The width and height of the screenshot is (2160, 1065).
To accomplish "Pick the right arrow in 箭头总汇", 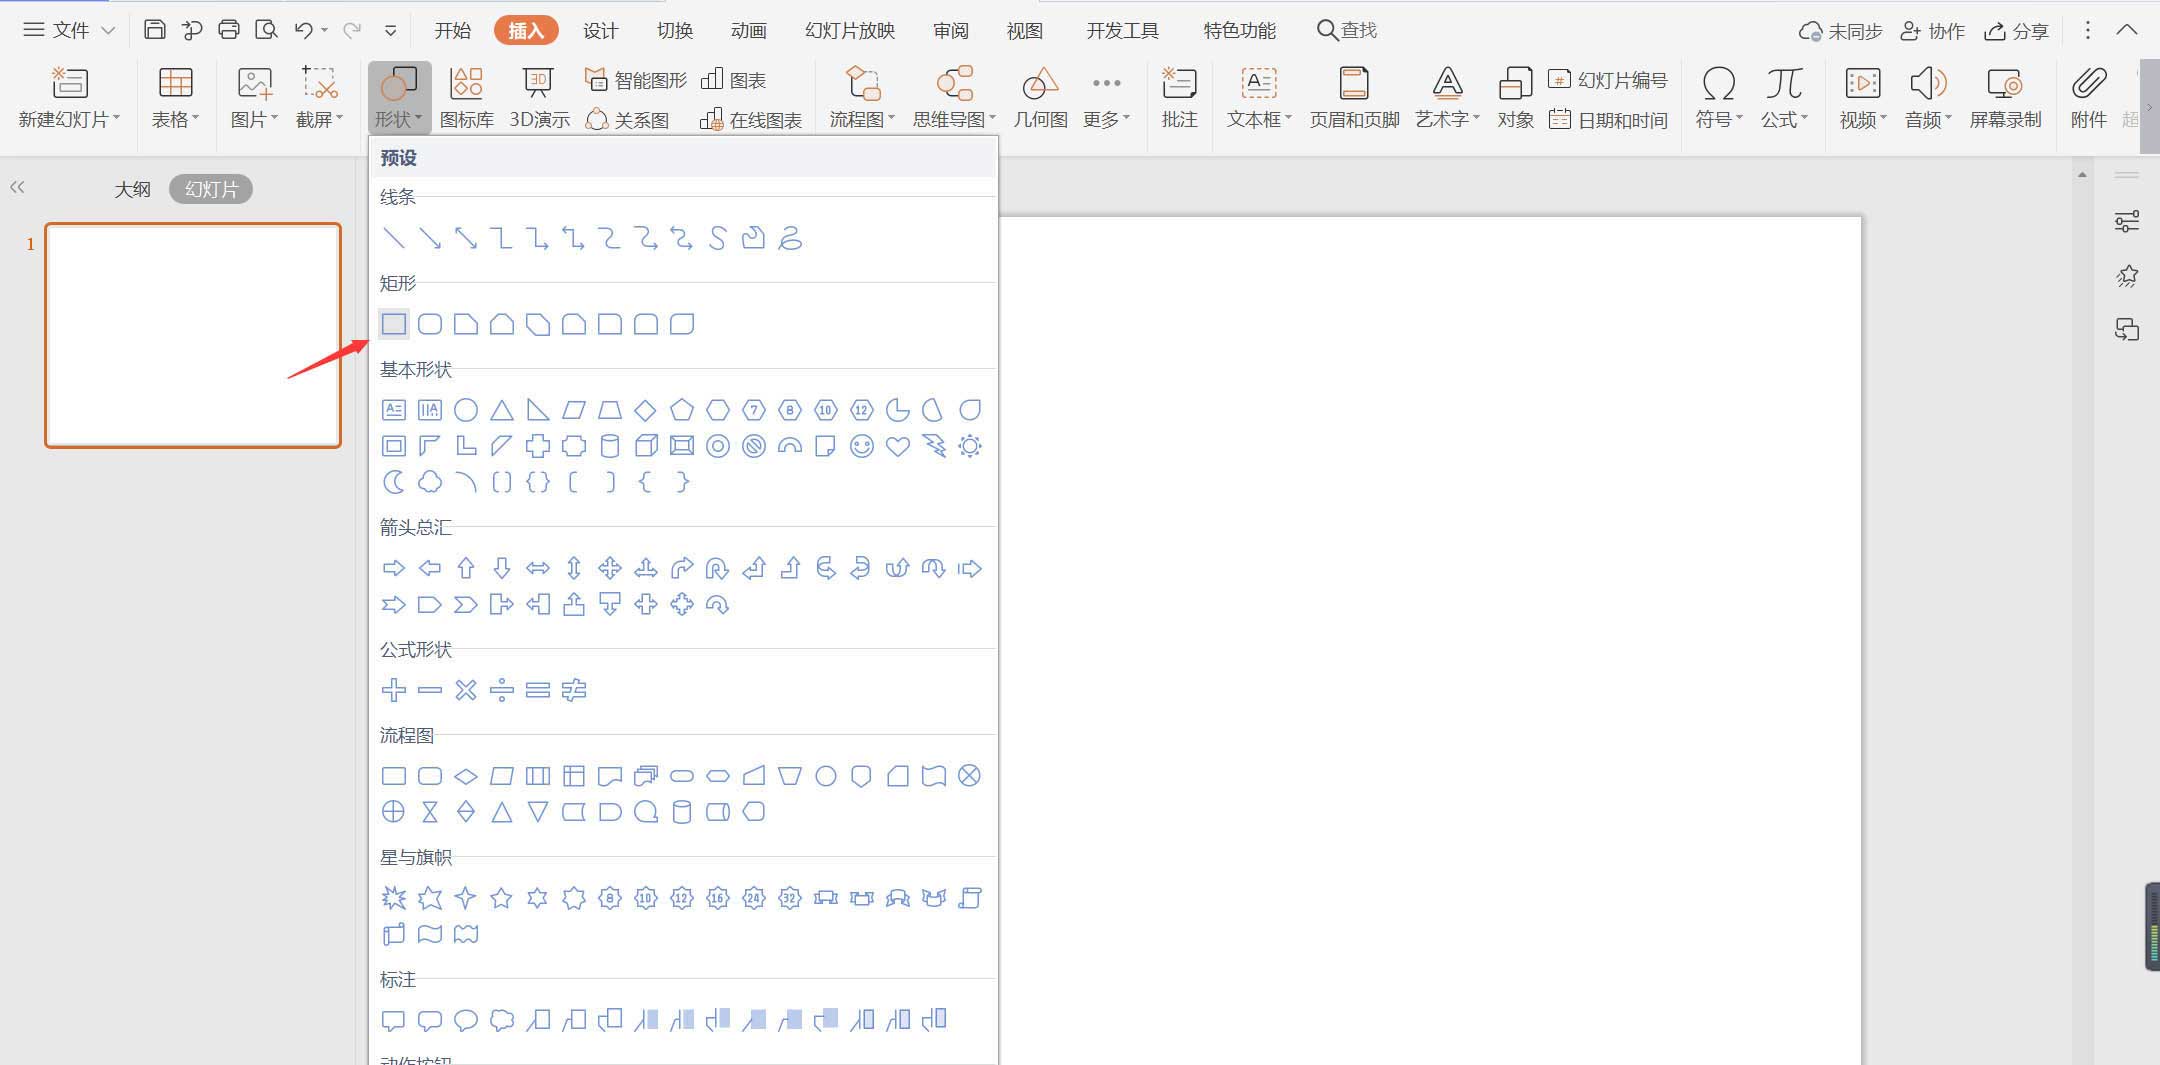I will pyautogui.click(x=394, y=568).
